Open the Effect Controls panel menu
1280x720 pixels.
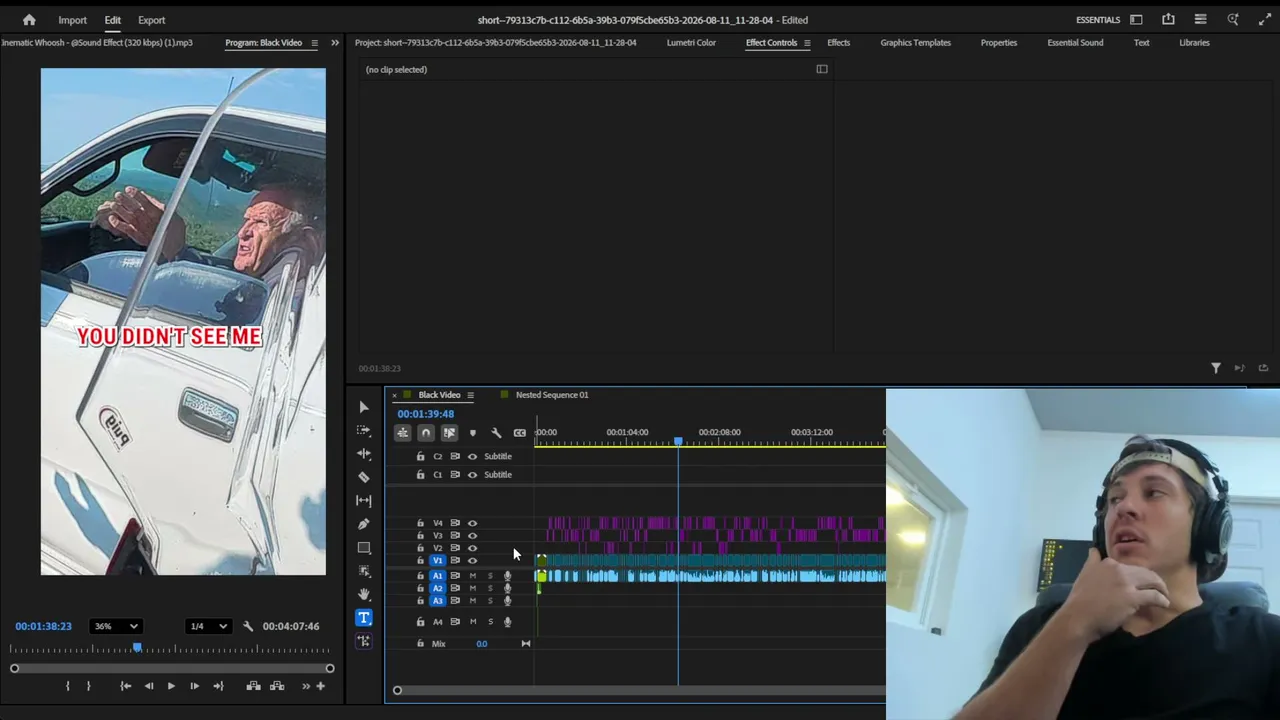point(807,43)
